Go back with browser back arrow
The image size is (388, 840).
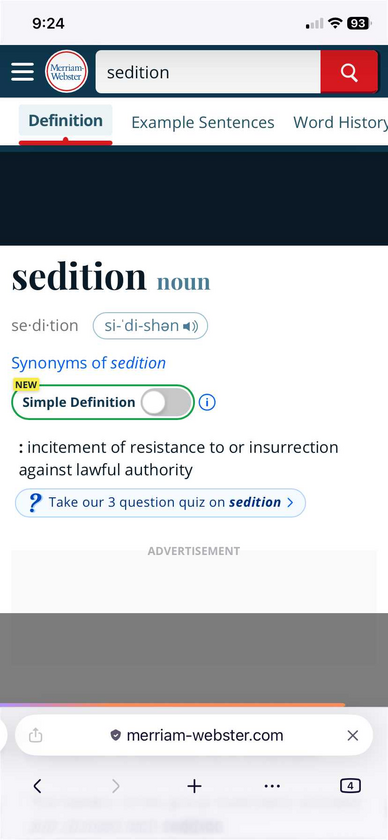(37, 786)
